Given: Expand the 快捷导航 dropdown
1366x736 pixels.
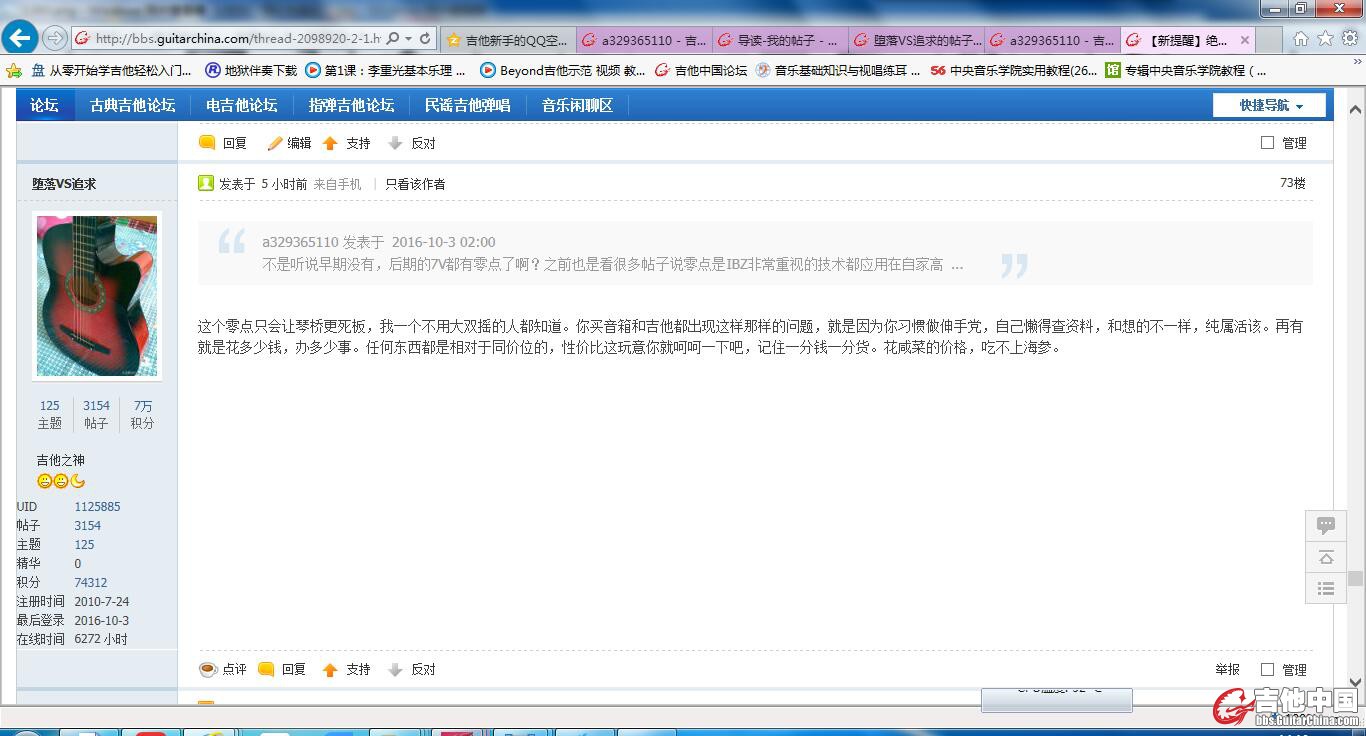Looking at the screenshot, I should (x=1270, y=105).
